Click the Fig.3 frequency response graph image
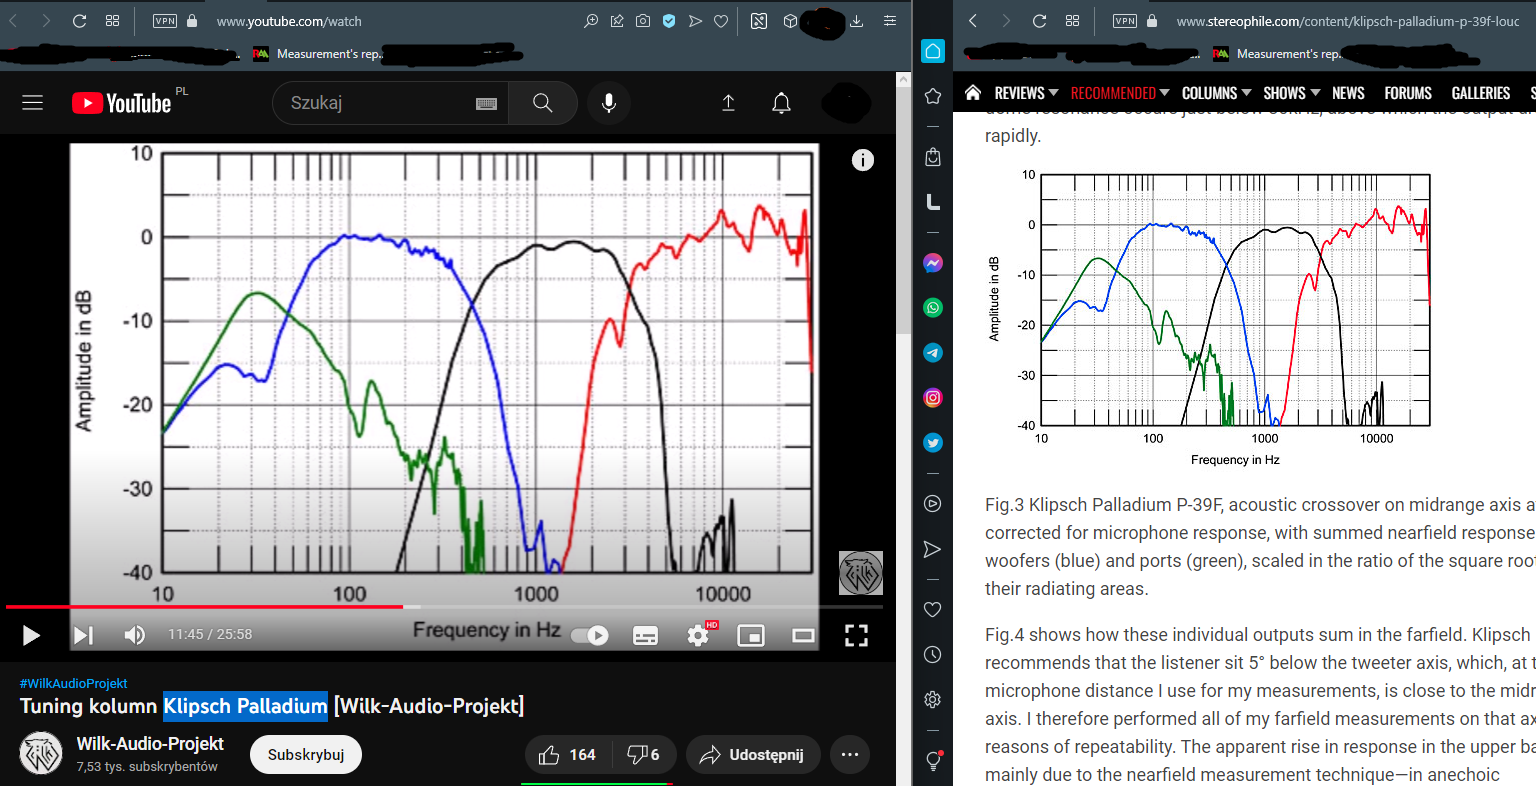Screen dimensions: 1536x786 point(1208,318)
